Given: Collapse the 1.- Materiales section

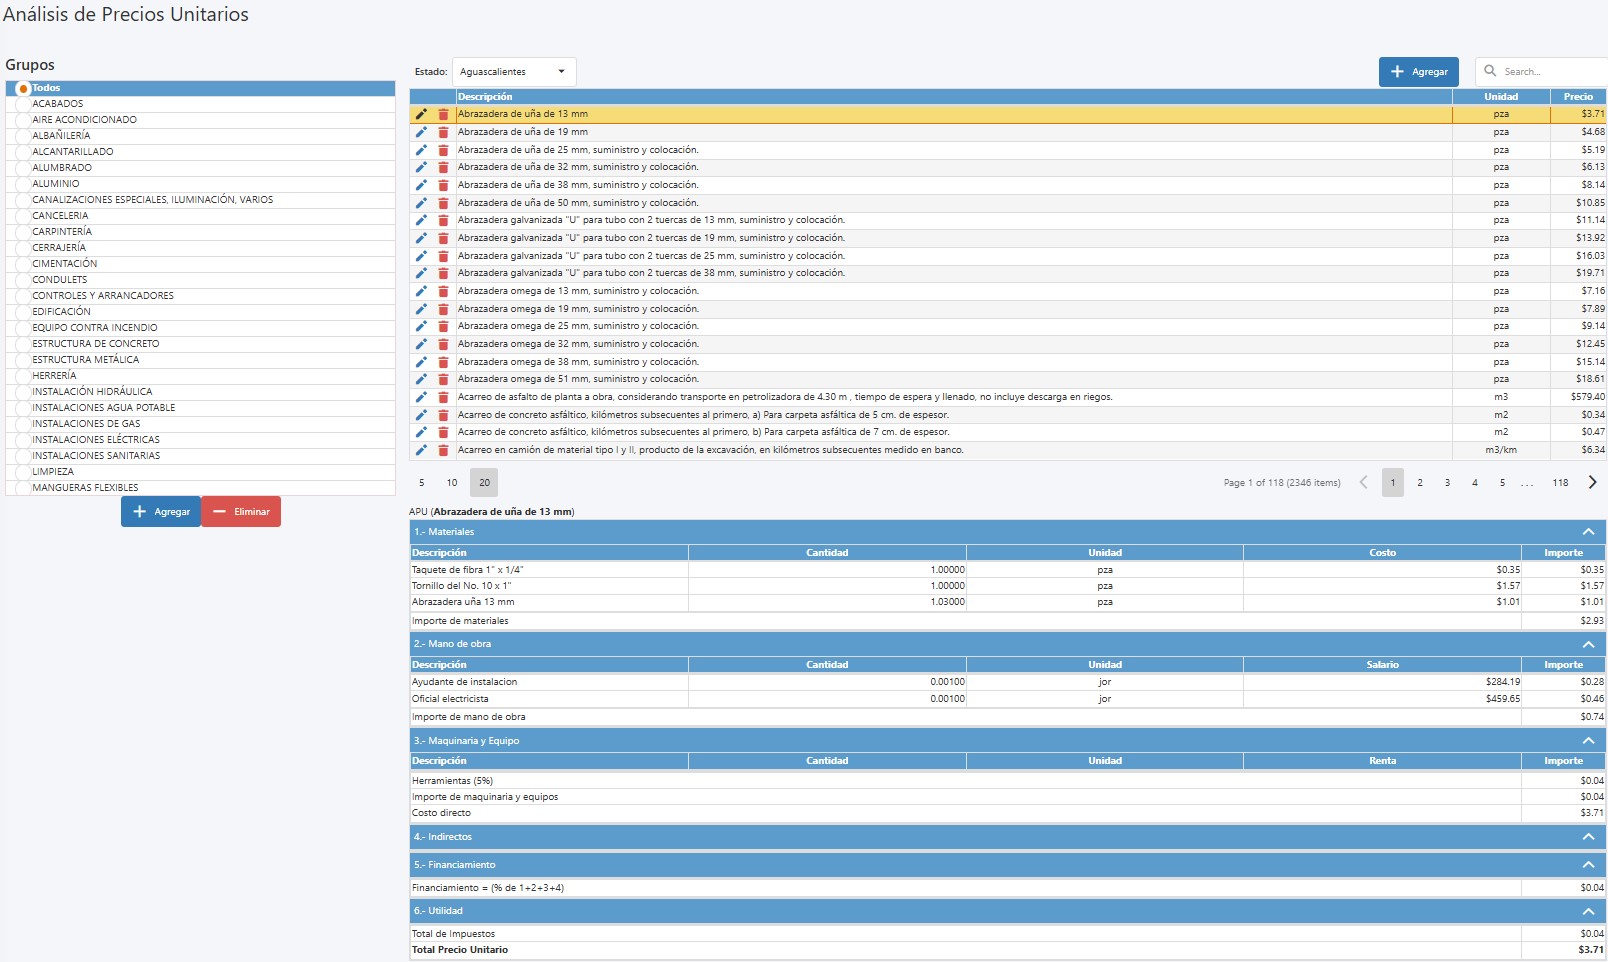Looking at the screenshot, I should 1588,532.
